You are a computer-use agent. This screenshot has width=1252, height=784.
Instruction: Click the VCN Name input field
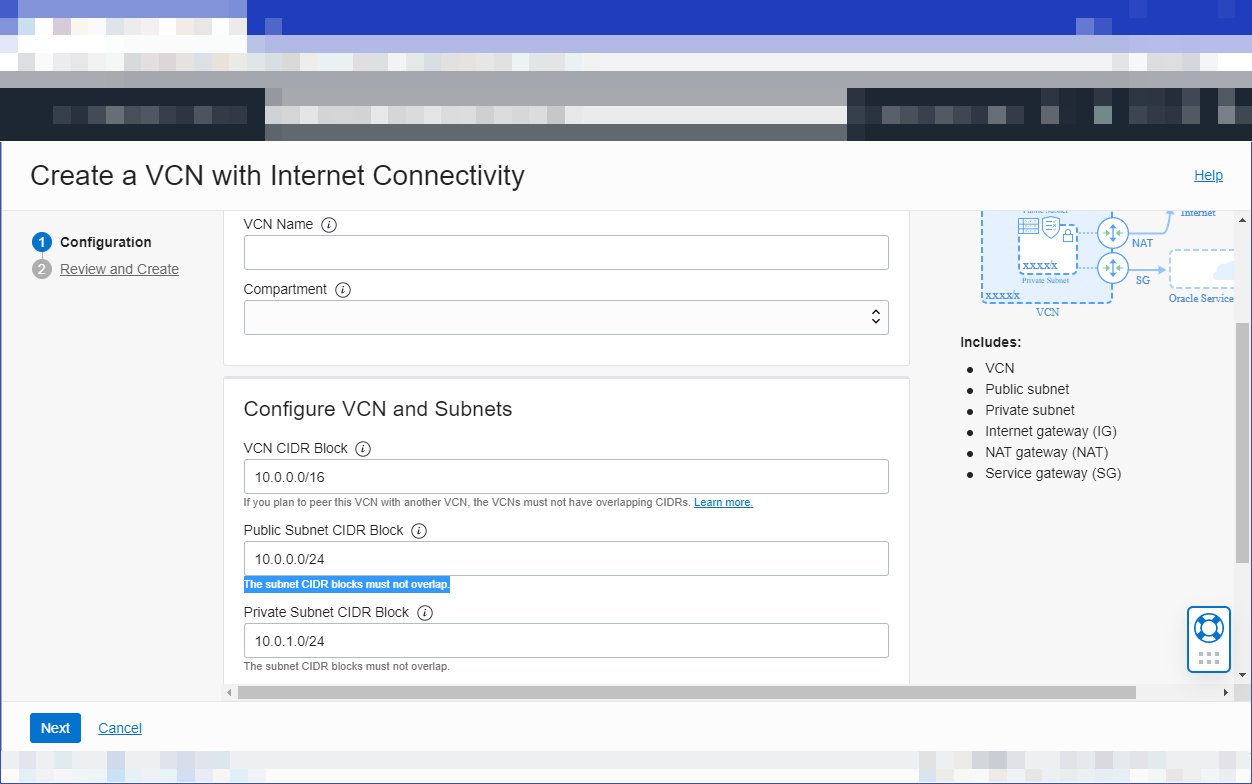(566, 252)
